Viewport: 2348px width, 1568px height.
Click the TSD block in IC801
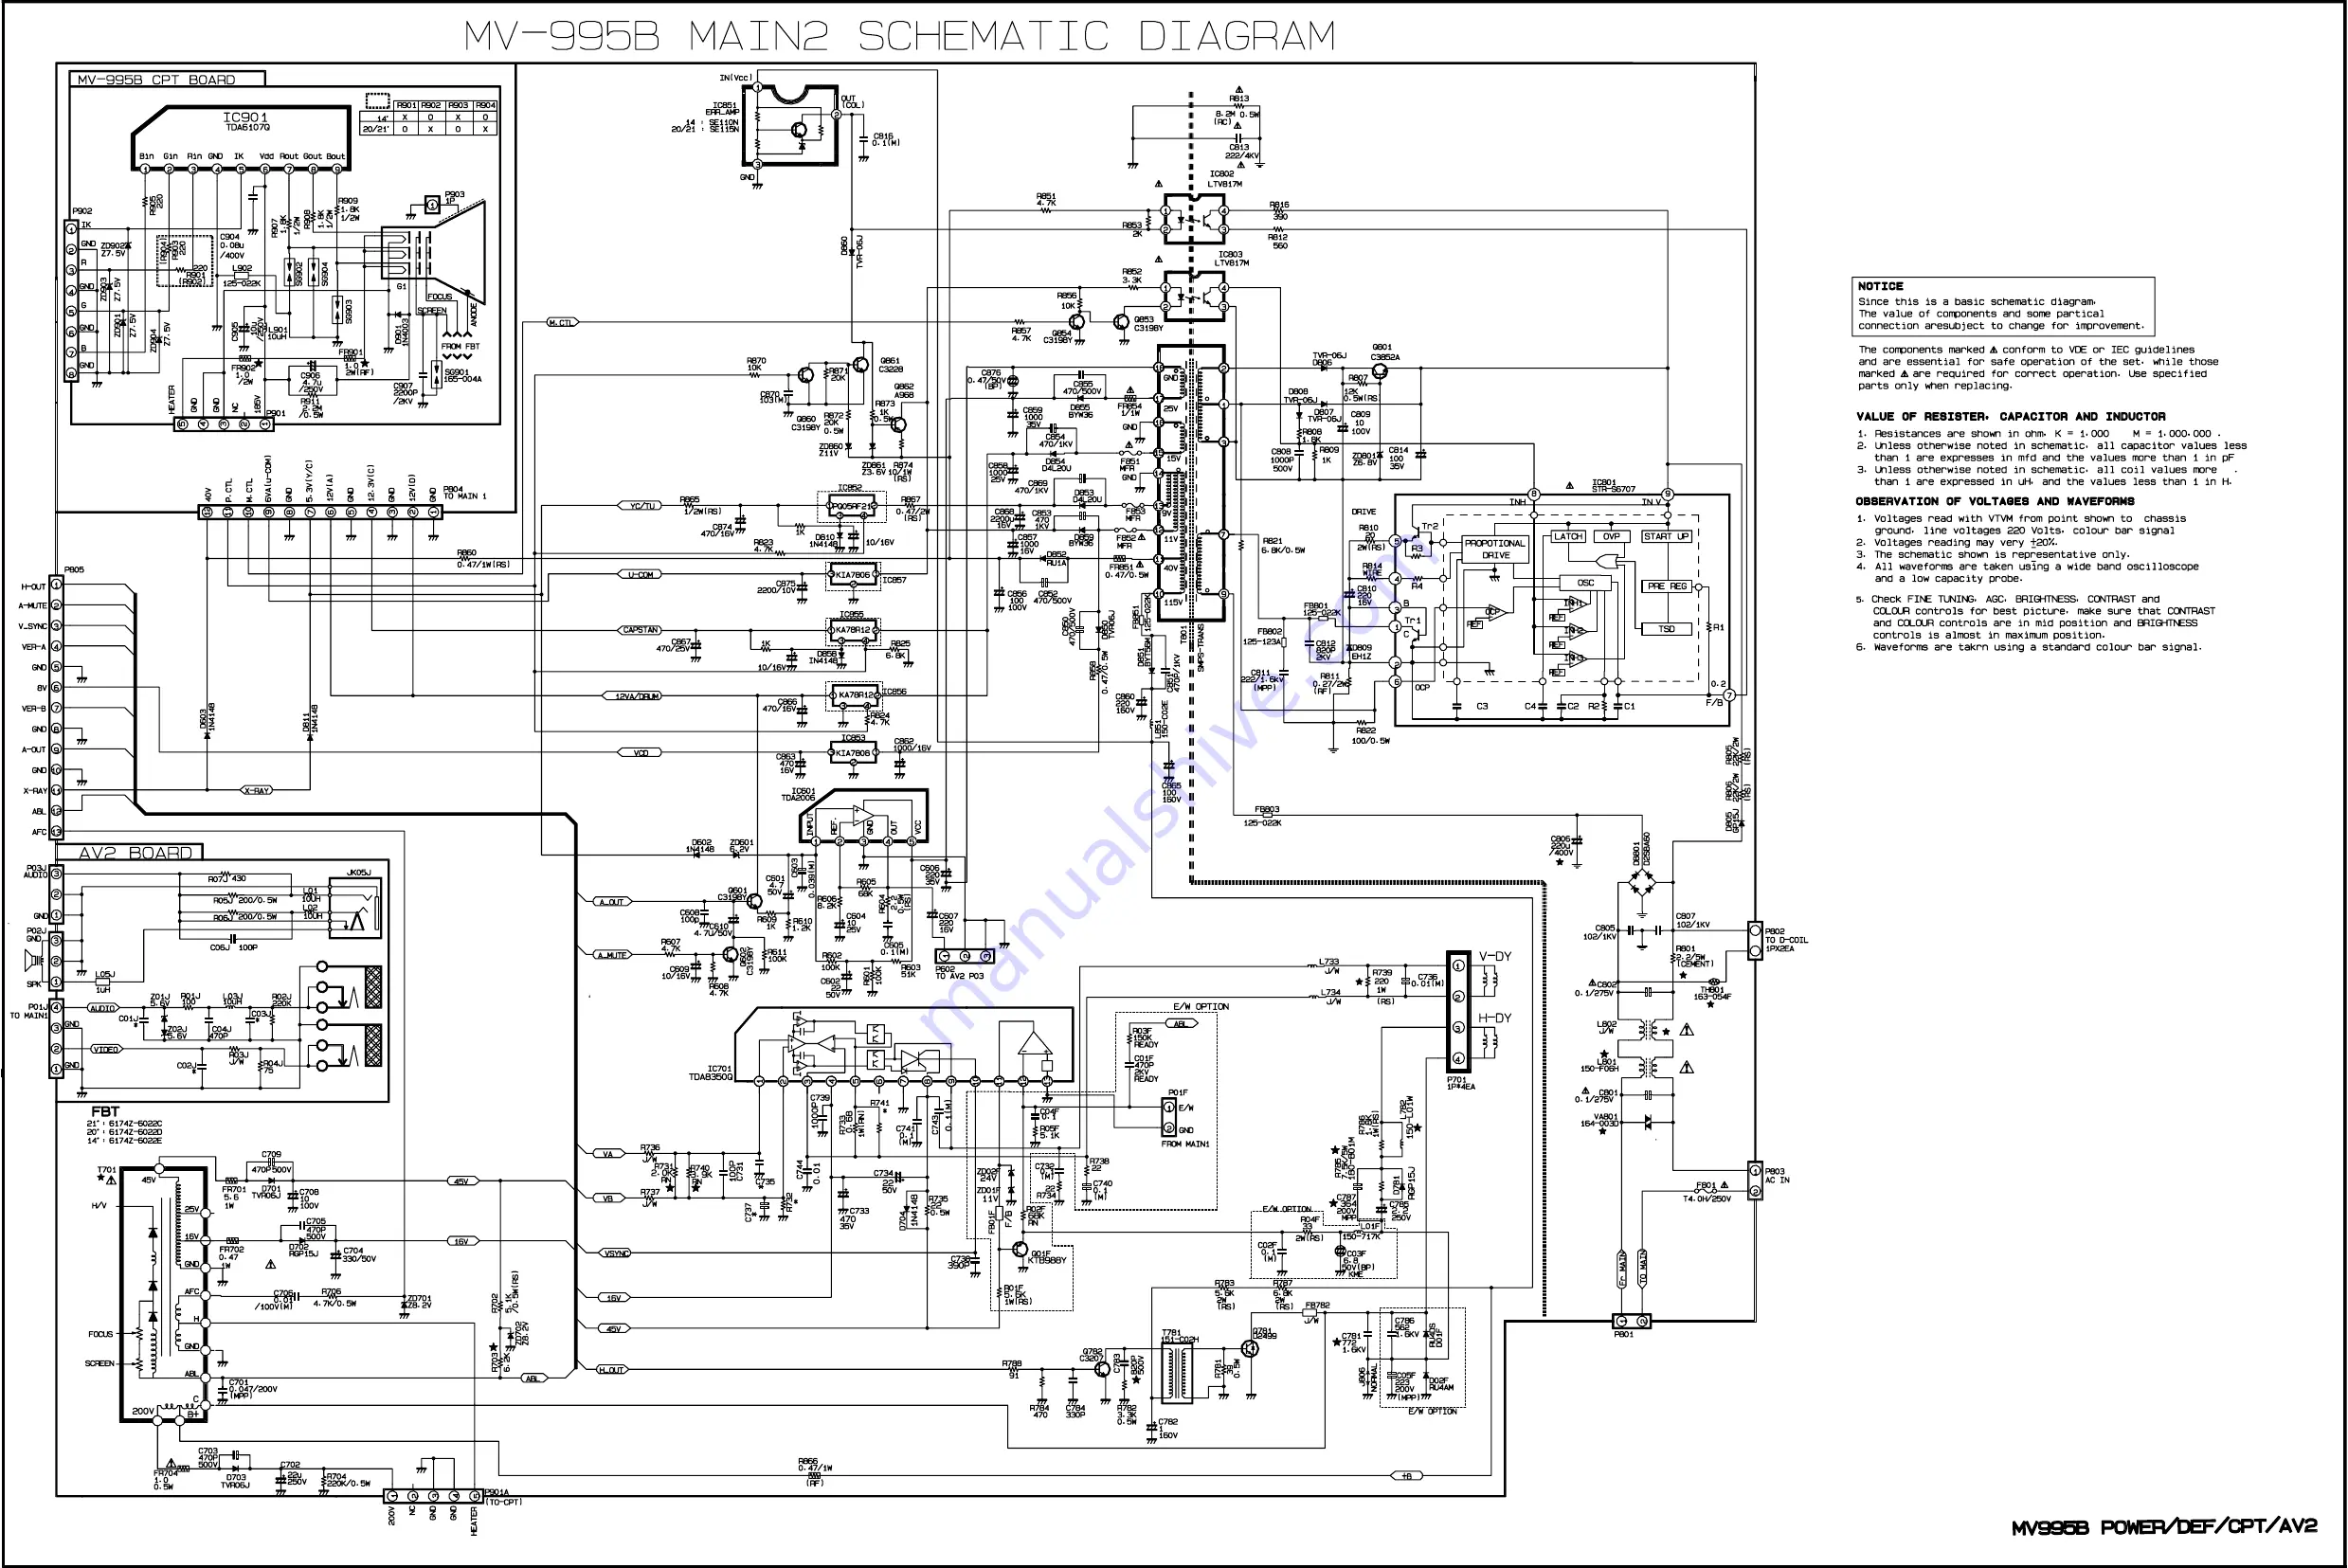[x=1667, y=629]
